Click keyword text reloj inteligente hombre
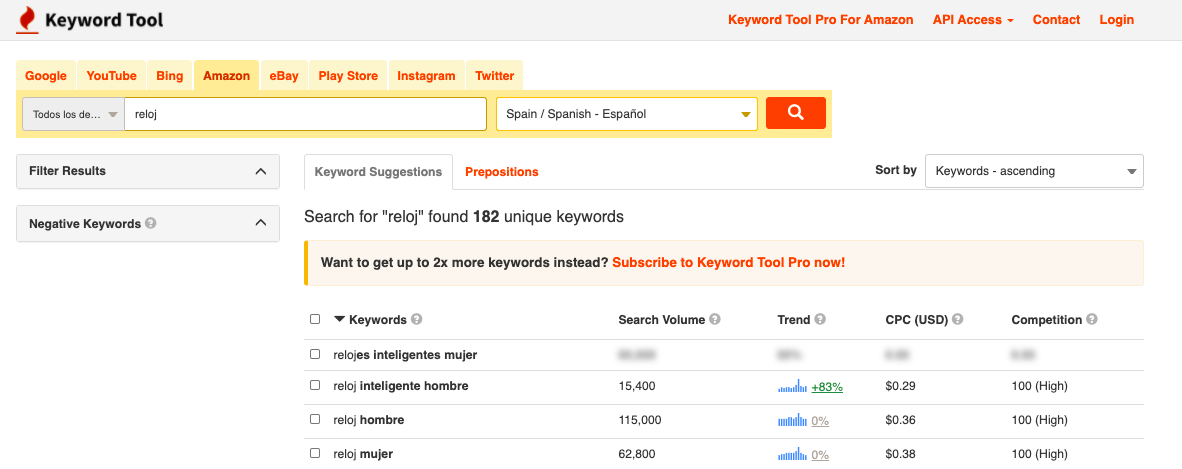 [x=401, y=386]
